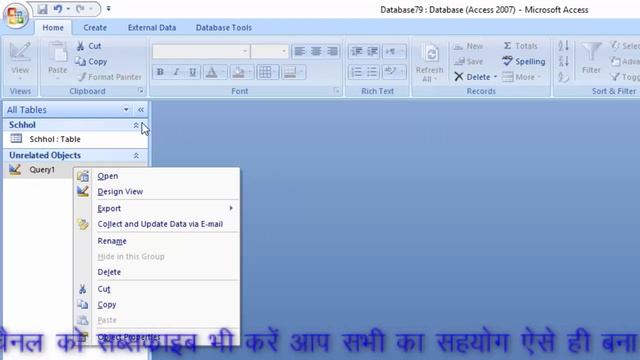Open Customize Quick Access Toolbar arrow

(109, 9)
